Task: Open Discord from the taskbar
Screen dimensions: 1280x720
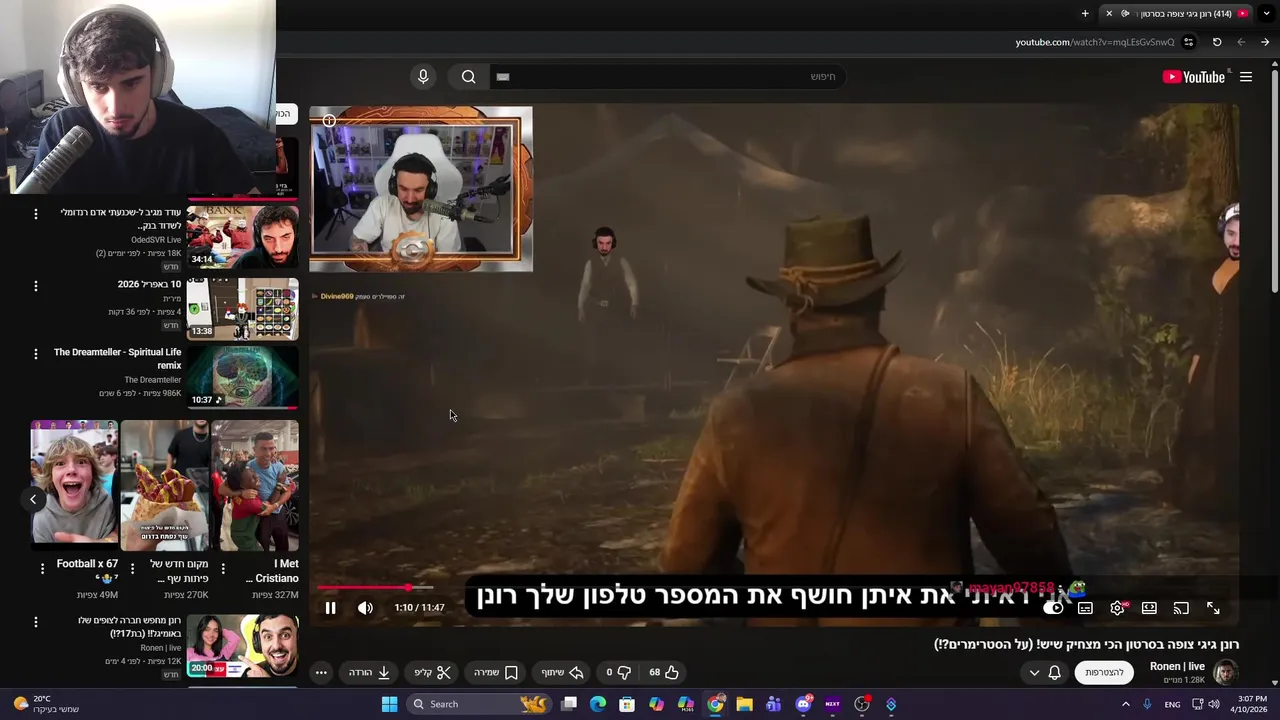Action: tap(803, 704)
